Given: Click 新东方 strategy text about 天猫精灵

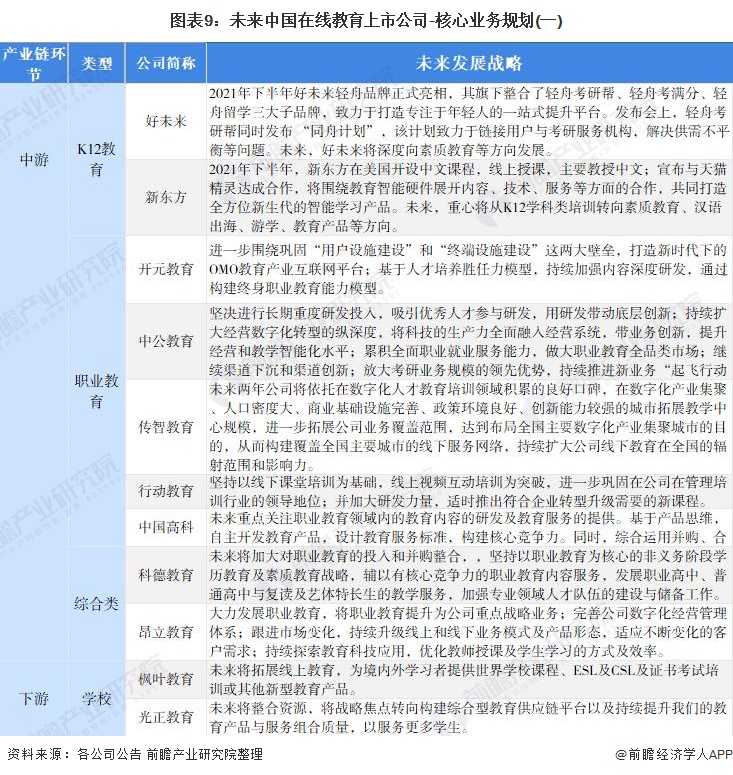Looking at the screenshot, I should [x=469, y=197].
